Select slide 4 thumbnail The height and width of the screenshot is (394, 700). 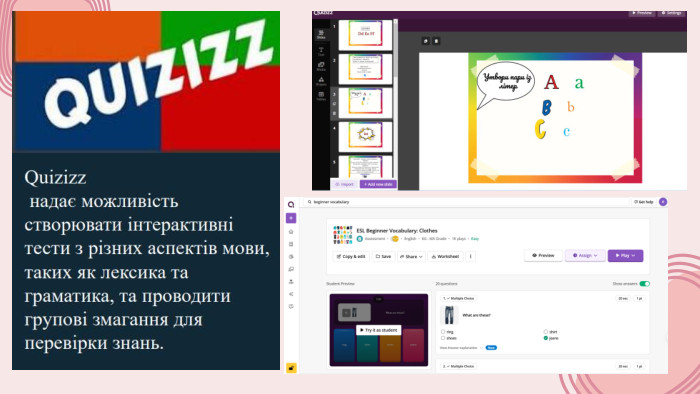tap(365, 135)
